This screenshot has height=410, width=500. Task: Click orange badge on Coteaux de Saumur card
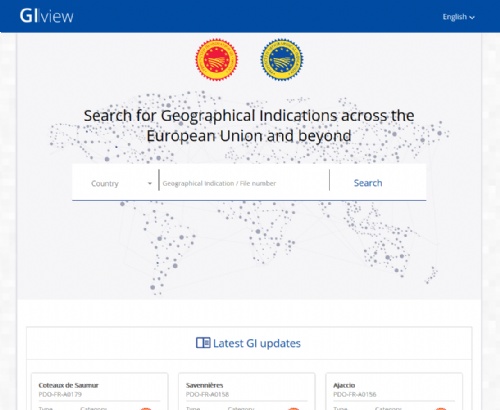[x=146, y=408]
